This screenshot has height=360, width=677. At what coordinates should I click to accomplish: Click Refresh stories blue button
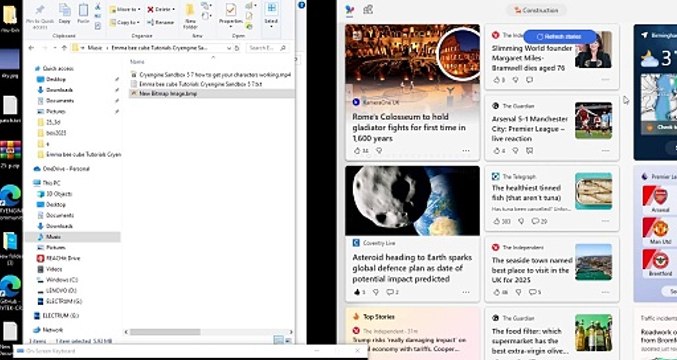click(x=560, y=37)
